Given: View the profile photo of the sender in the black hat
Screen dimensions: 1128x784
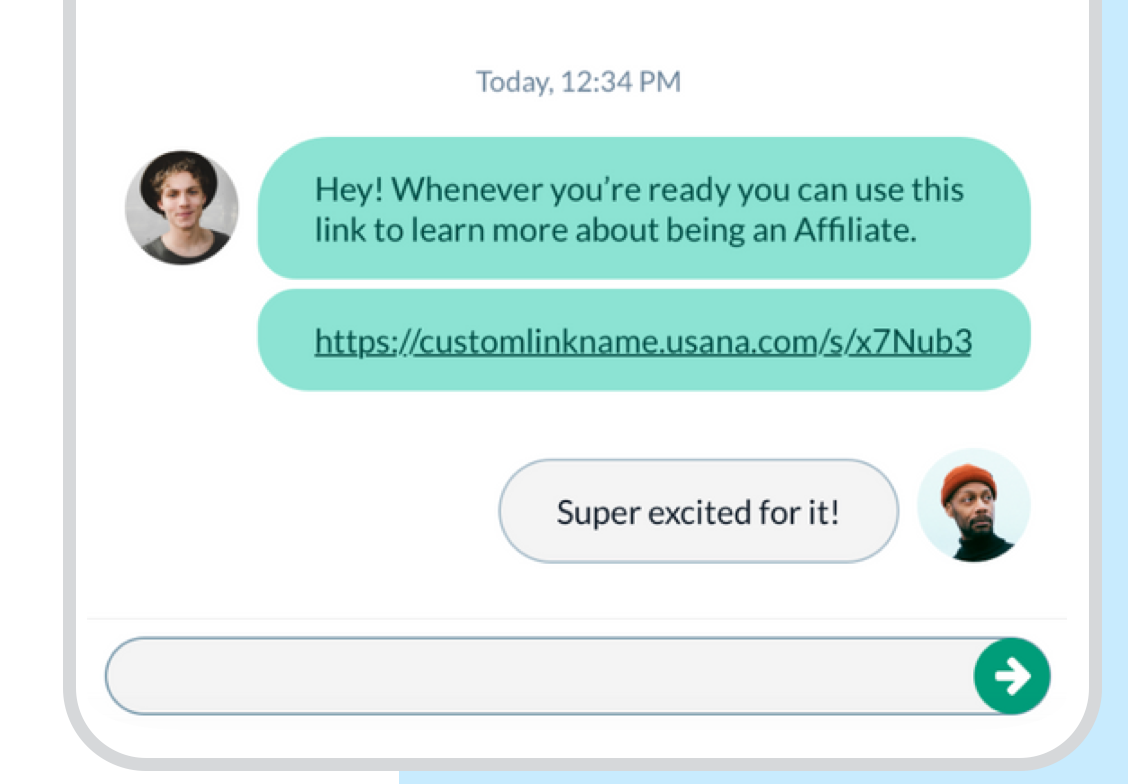Looking at the screenshot, I should pos(182,207).
